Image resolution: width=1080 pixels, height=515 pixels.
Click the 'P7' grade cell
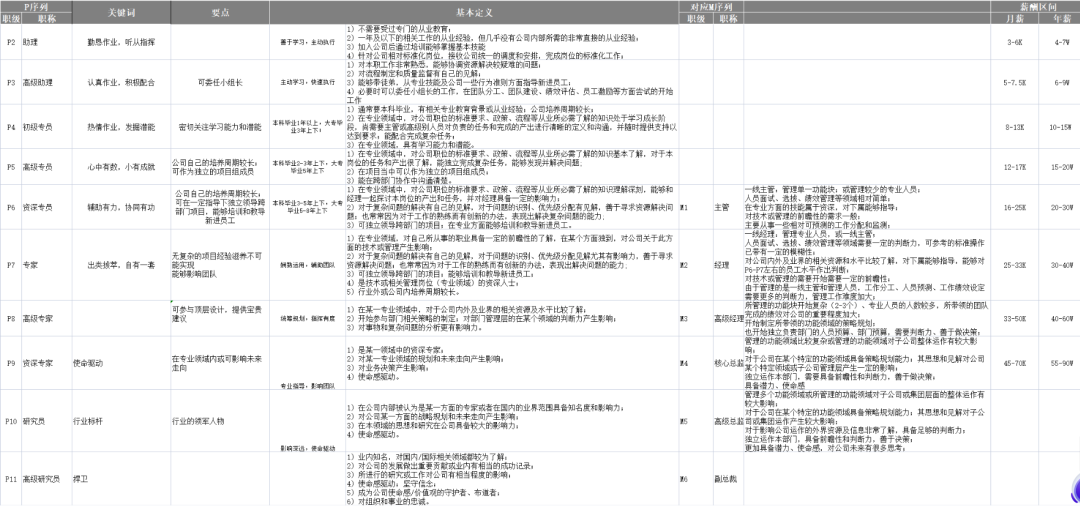tap(10, 264)
